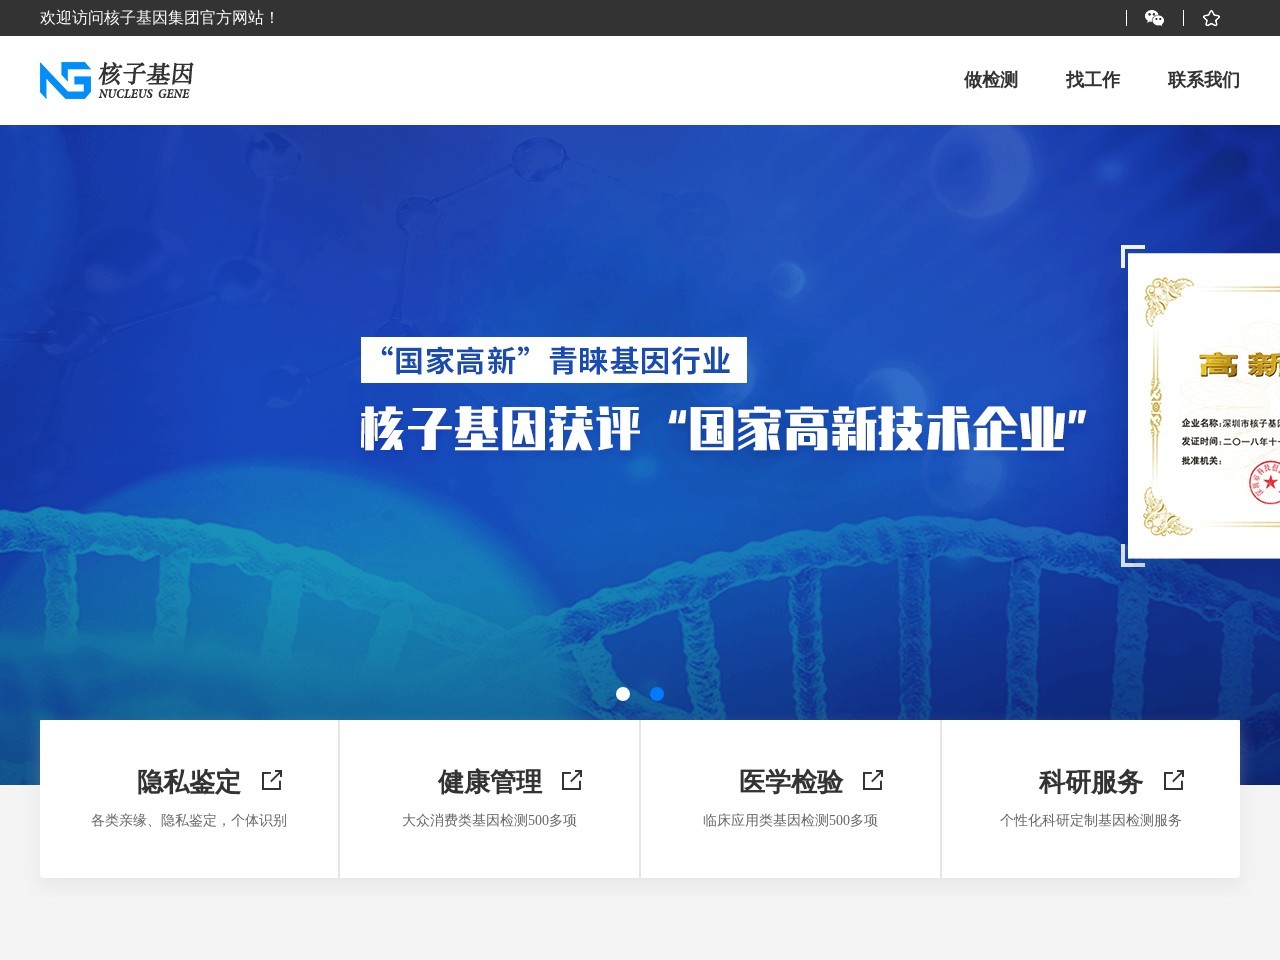Open external link icon beside 隐私鉴定
1280x960 pixels.
272,780
